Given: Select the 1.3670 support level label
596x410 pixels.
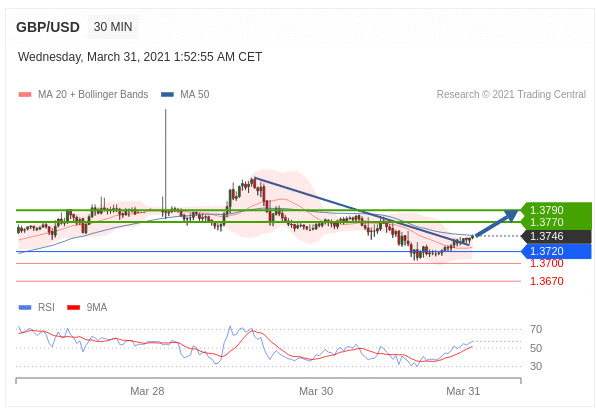Looking at the screenshot, I should click(547, 281).
